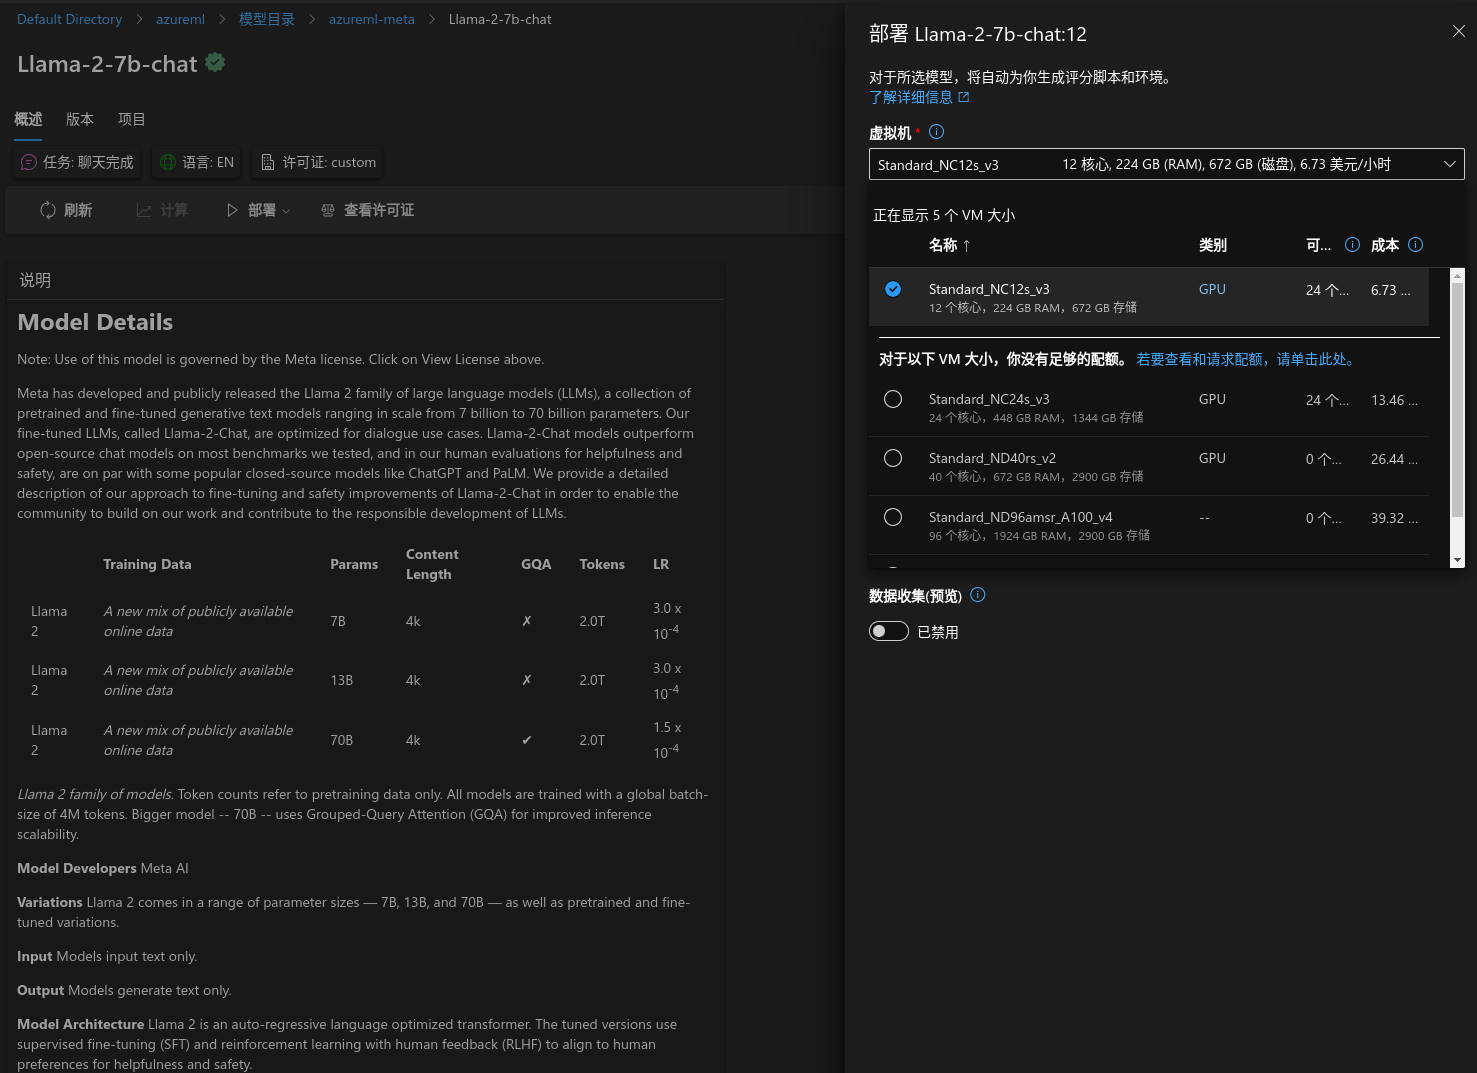Click the GPU category of Standard_NC12s_v3
This screenshot has height=1073, width=1477.
1212,289
